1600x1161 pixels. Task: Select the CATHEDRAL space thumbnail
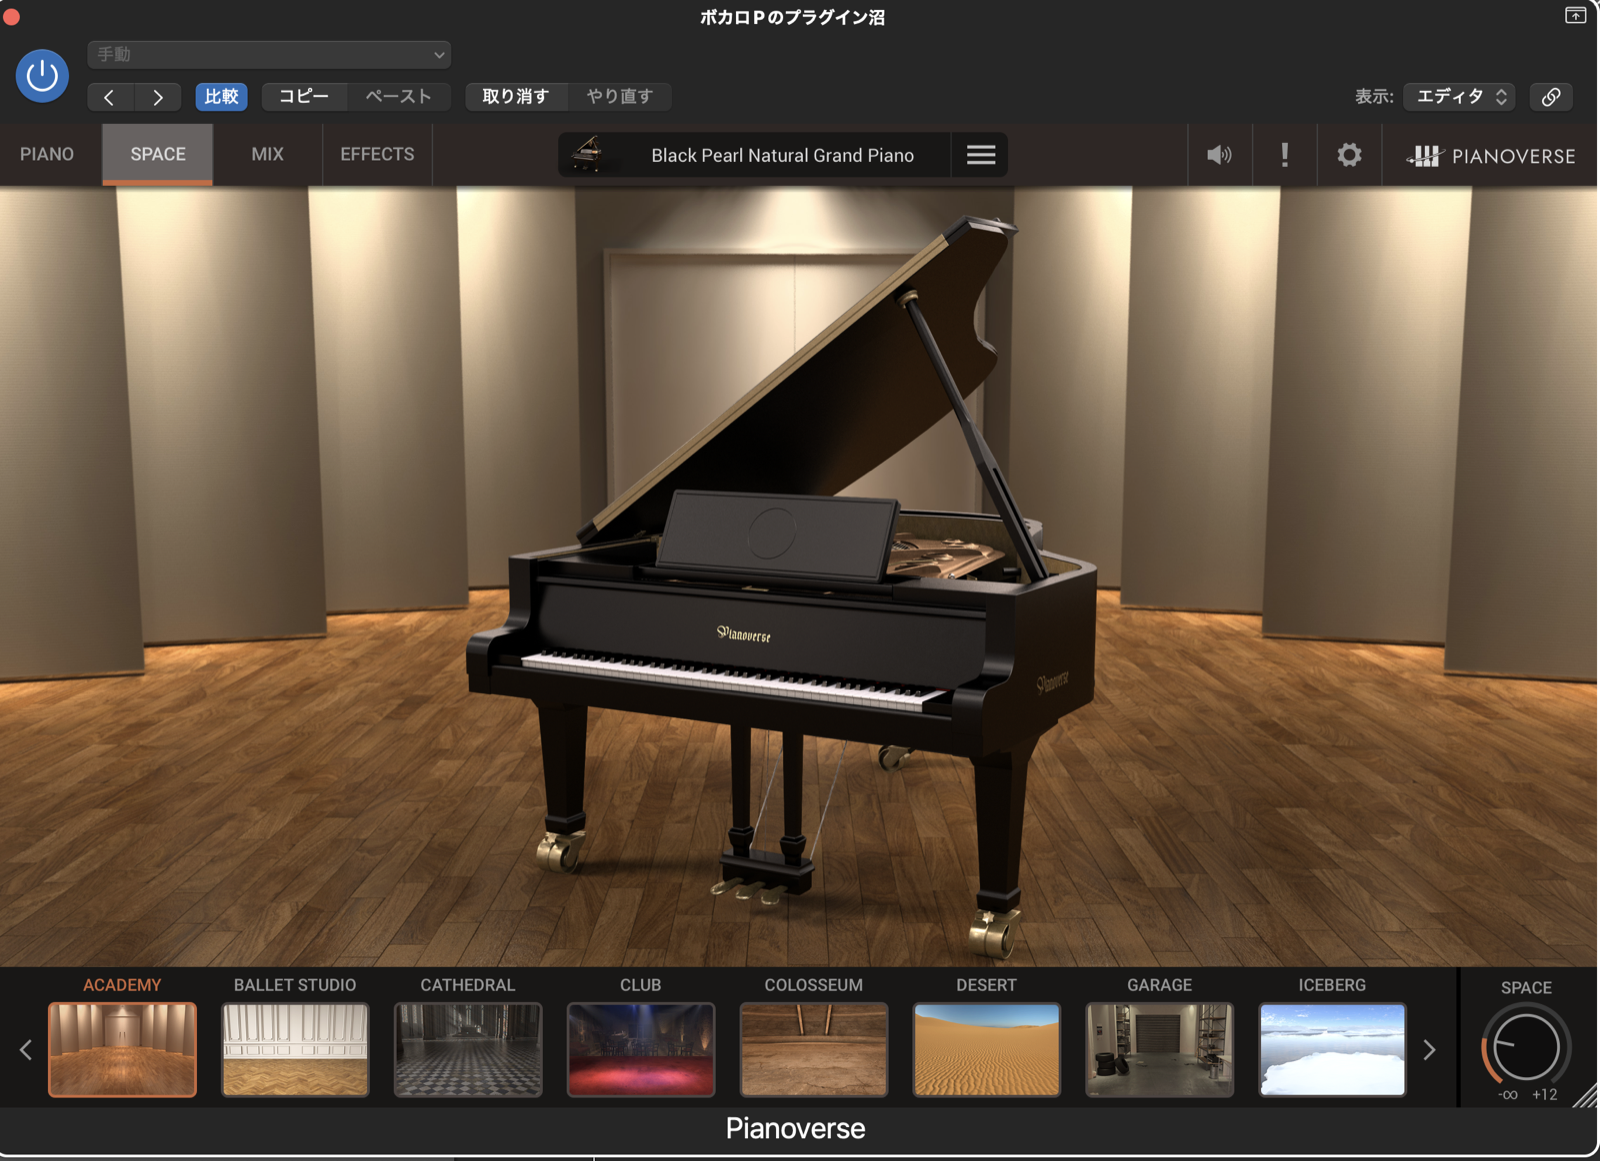tap(468, 1050)
